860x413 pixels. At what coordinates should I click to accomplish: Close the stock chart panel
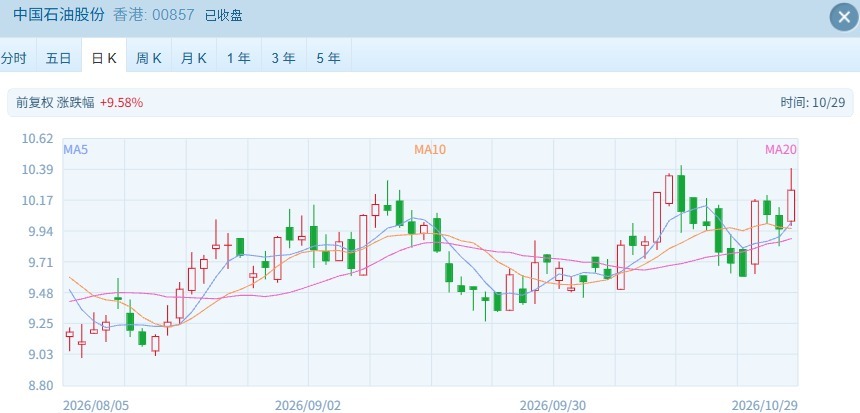844,17
